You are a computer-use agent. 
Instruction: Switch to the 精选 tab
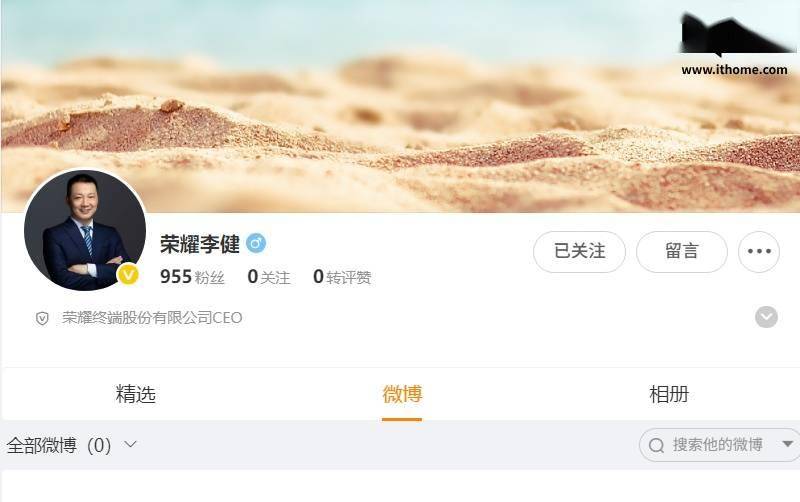(x=135, y=394)
